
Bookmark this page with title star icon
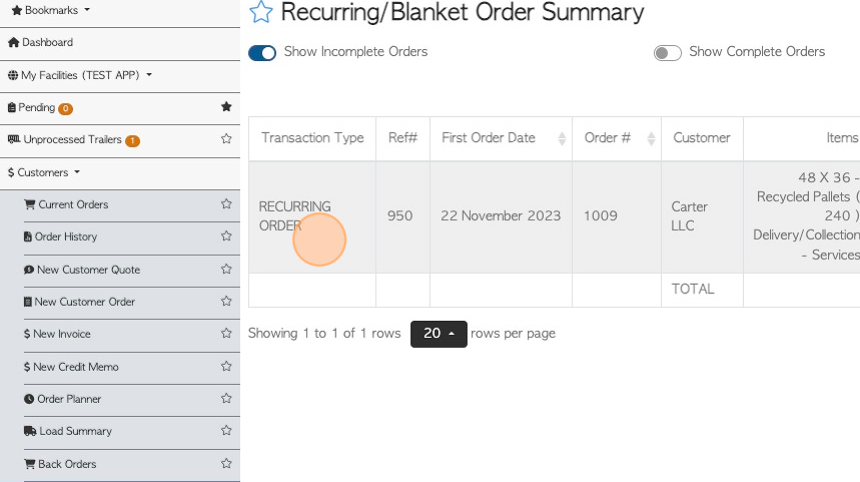[260, 12]
